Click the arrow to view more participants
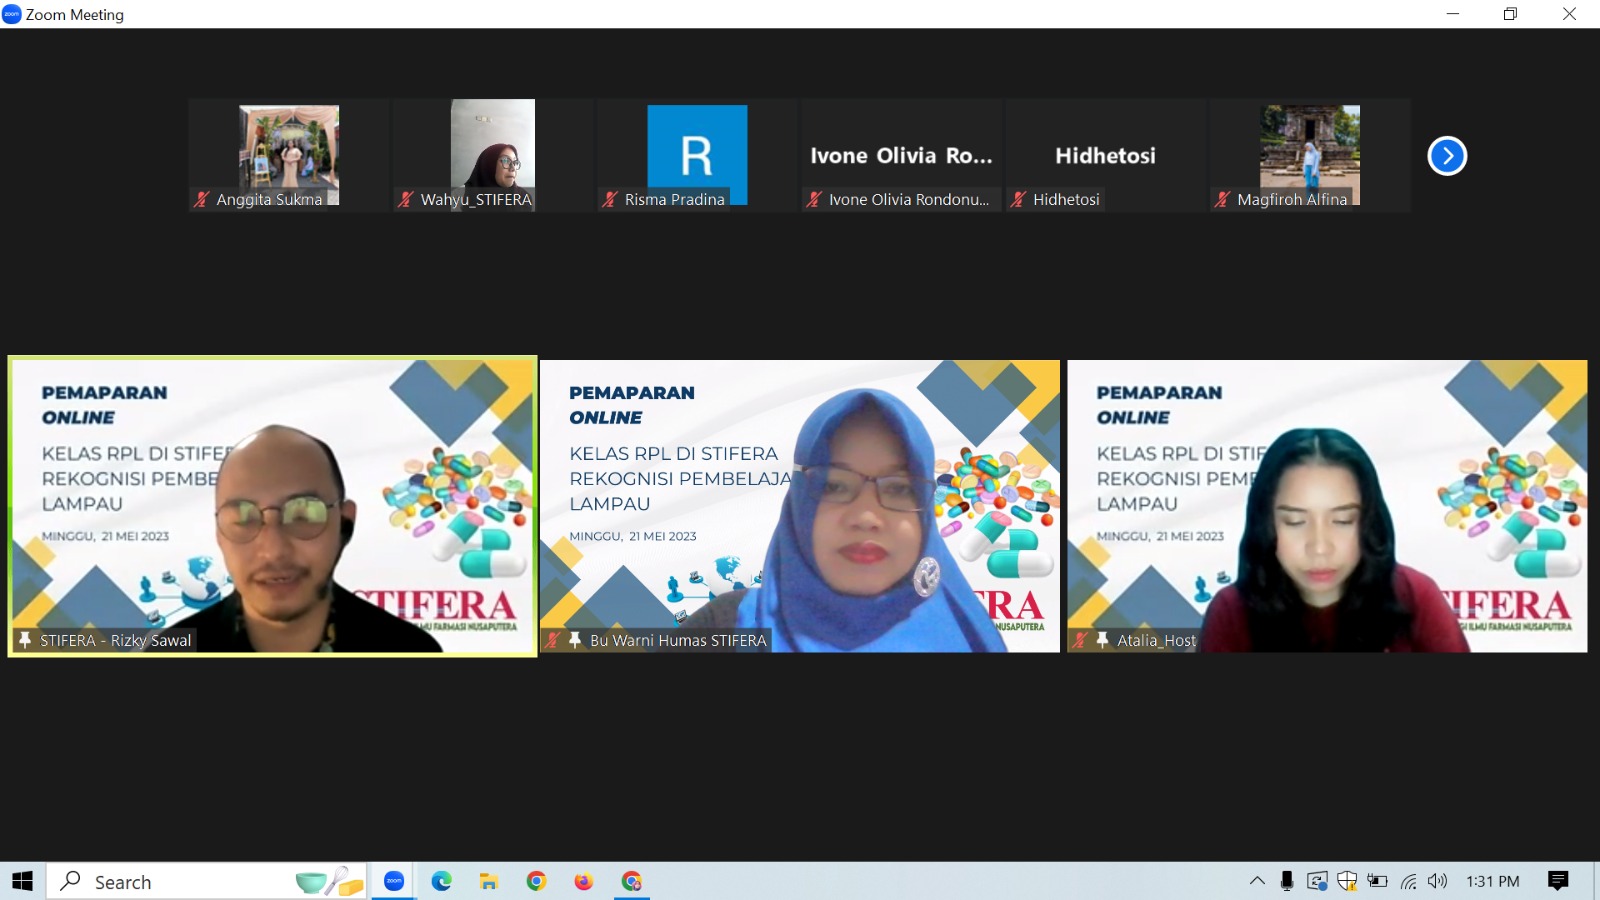1600x900 pixels. click(x=1447, y=155)
